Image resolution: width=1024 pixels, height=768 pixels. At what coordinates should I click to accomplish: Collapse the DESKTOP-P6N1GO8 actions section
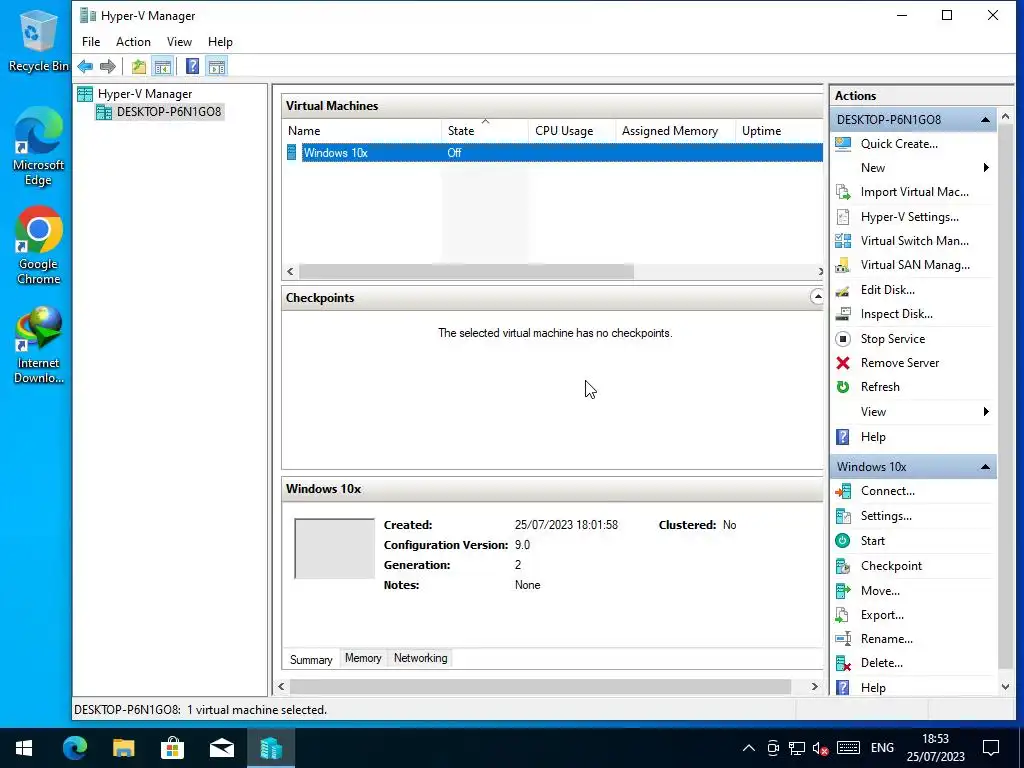[985, 120]
